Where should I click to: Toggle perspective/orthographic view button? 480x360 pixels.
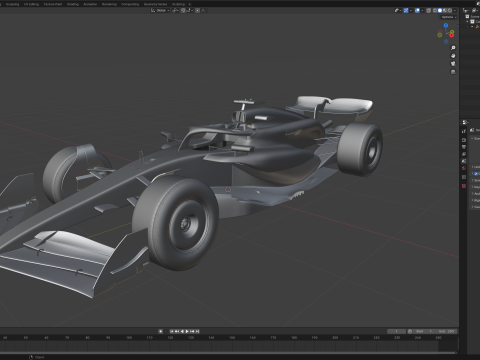coord(453,72)
